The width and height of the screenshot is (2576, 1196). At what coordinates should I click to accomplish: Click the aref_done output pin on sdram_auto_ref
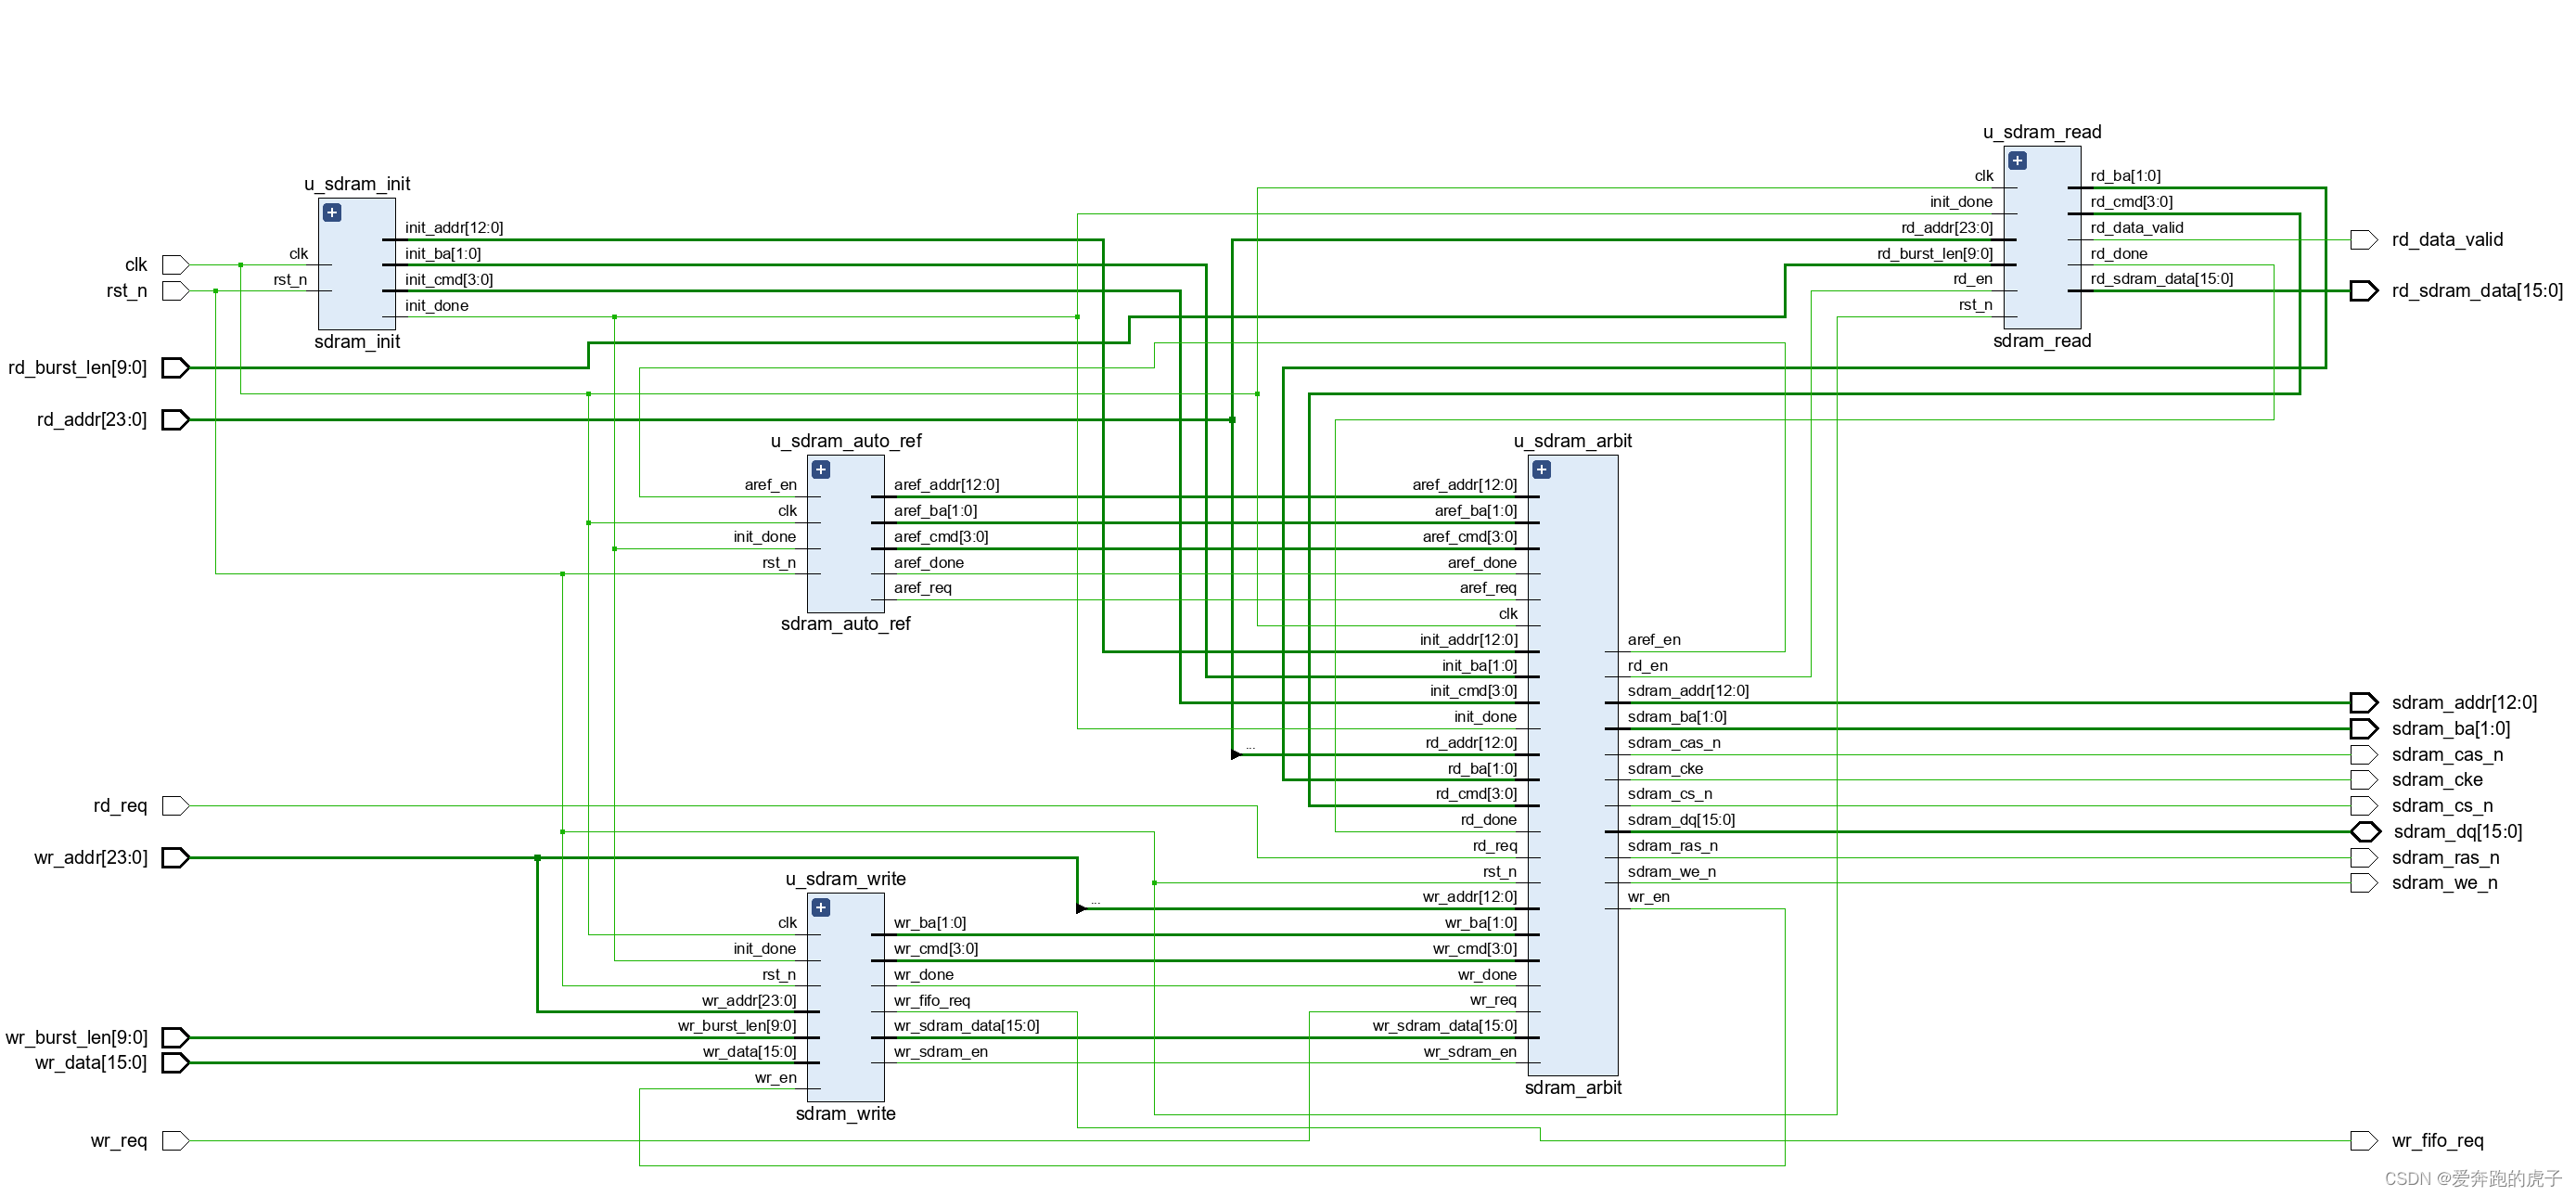pyautogui.click(x=929, y=563)
